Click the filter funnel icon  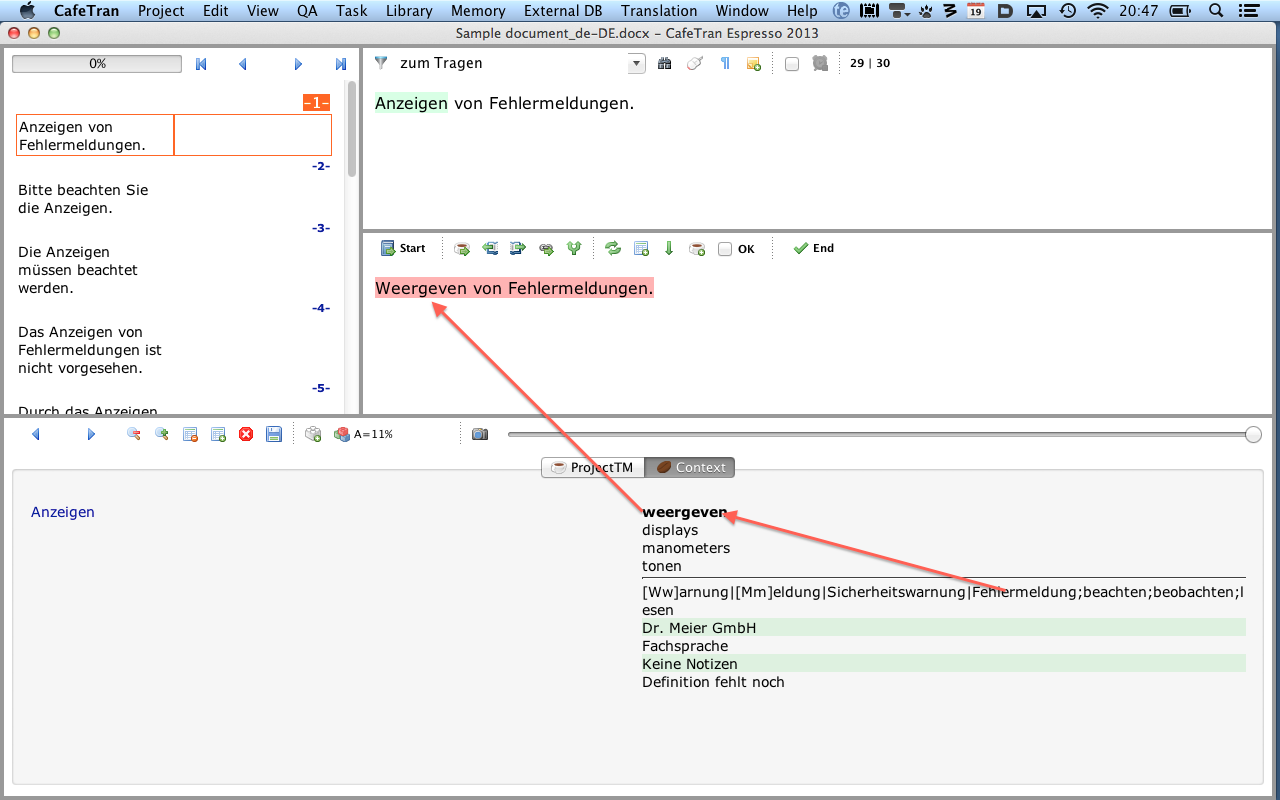381,63
